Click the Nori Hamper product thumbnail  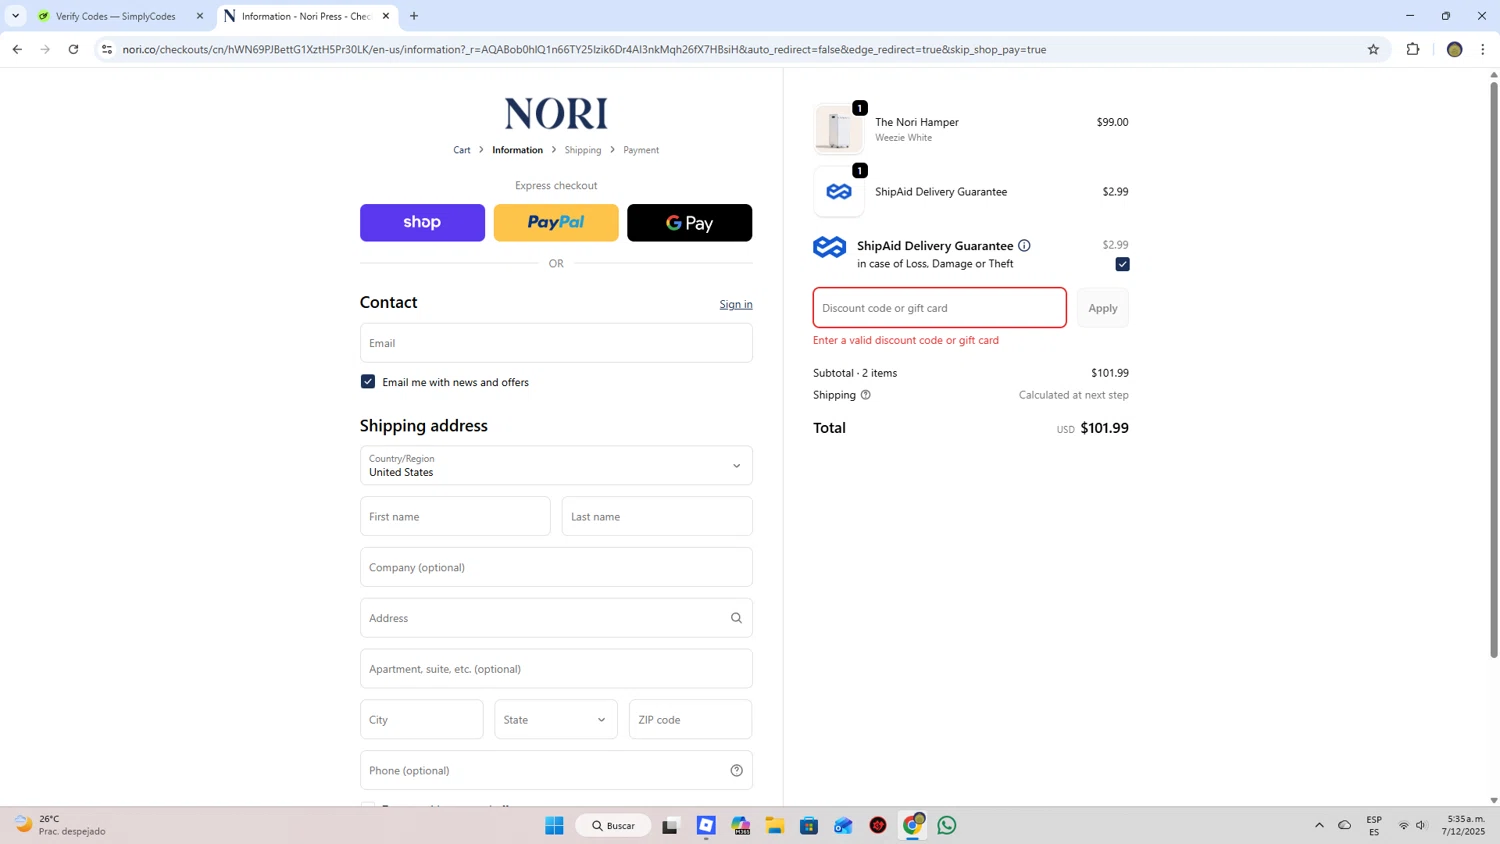[x=839, y=129]
